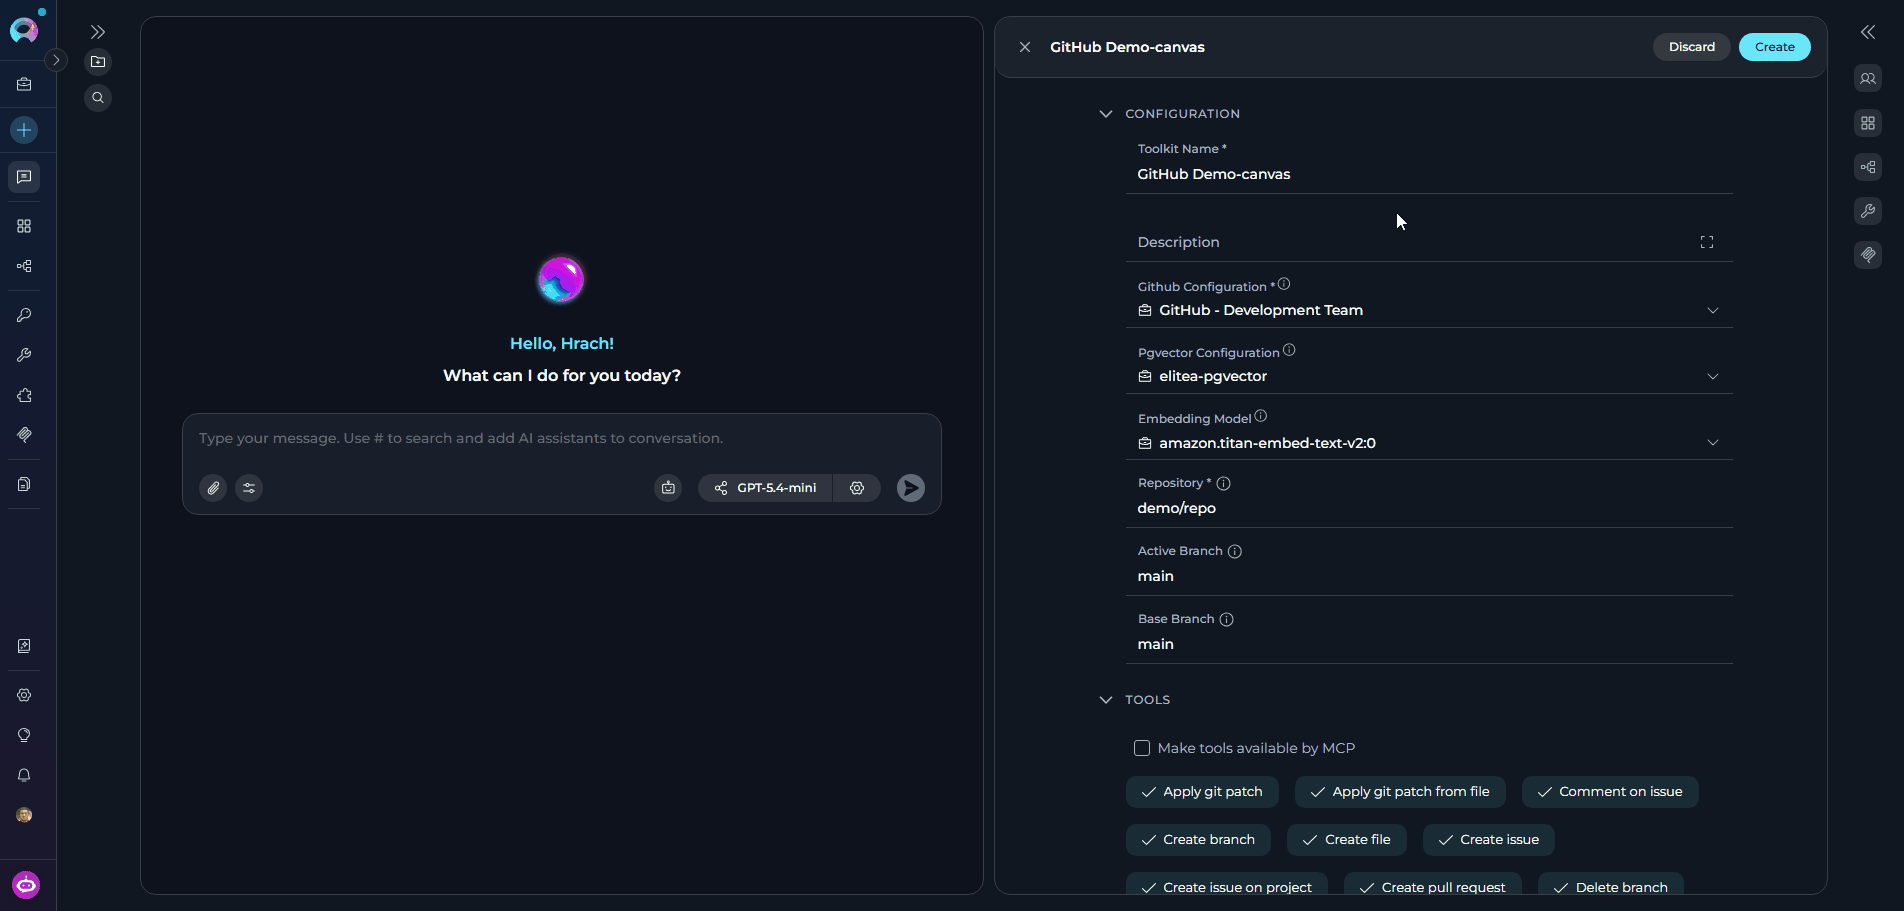The height and width of the screenshot is (911, 1904).
Task: Open the paperclip icon in the right sidebar
Action: tap(1868, 255)
